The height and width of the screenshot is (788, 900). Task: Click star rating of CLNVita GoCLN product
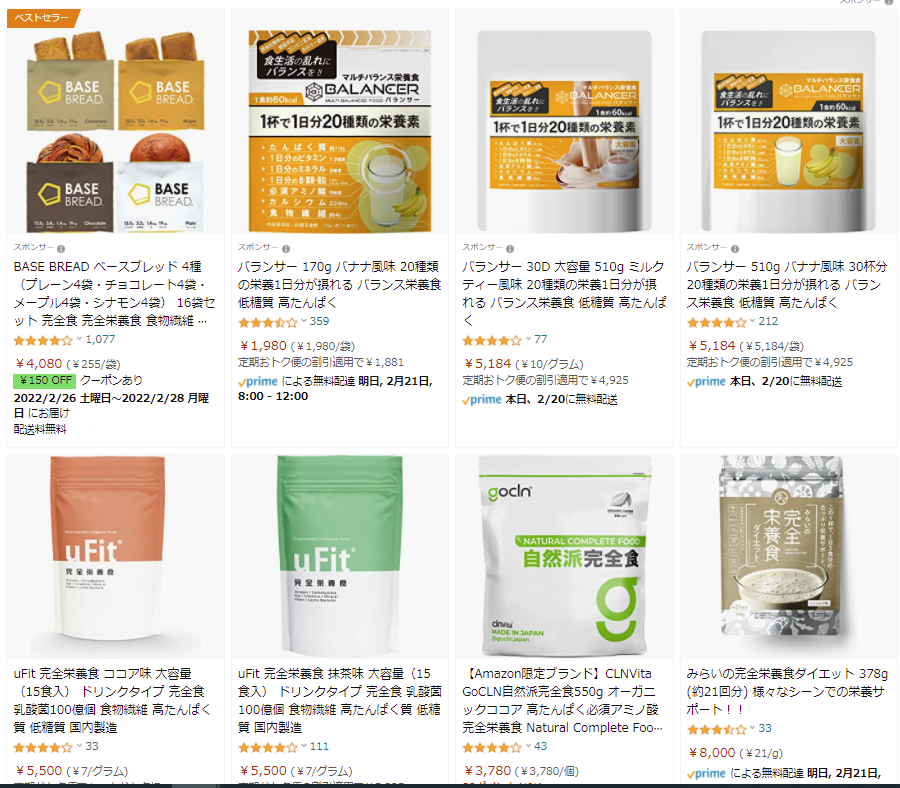tap(492, 747)
